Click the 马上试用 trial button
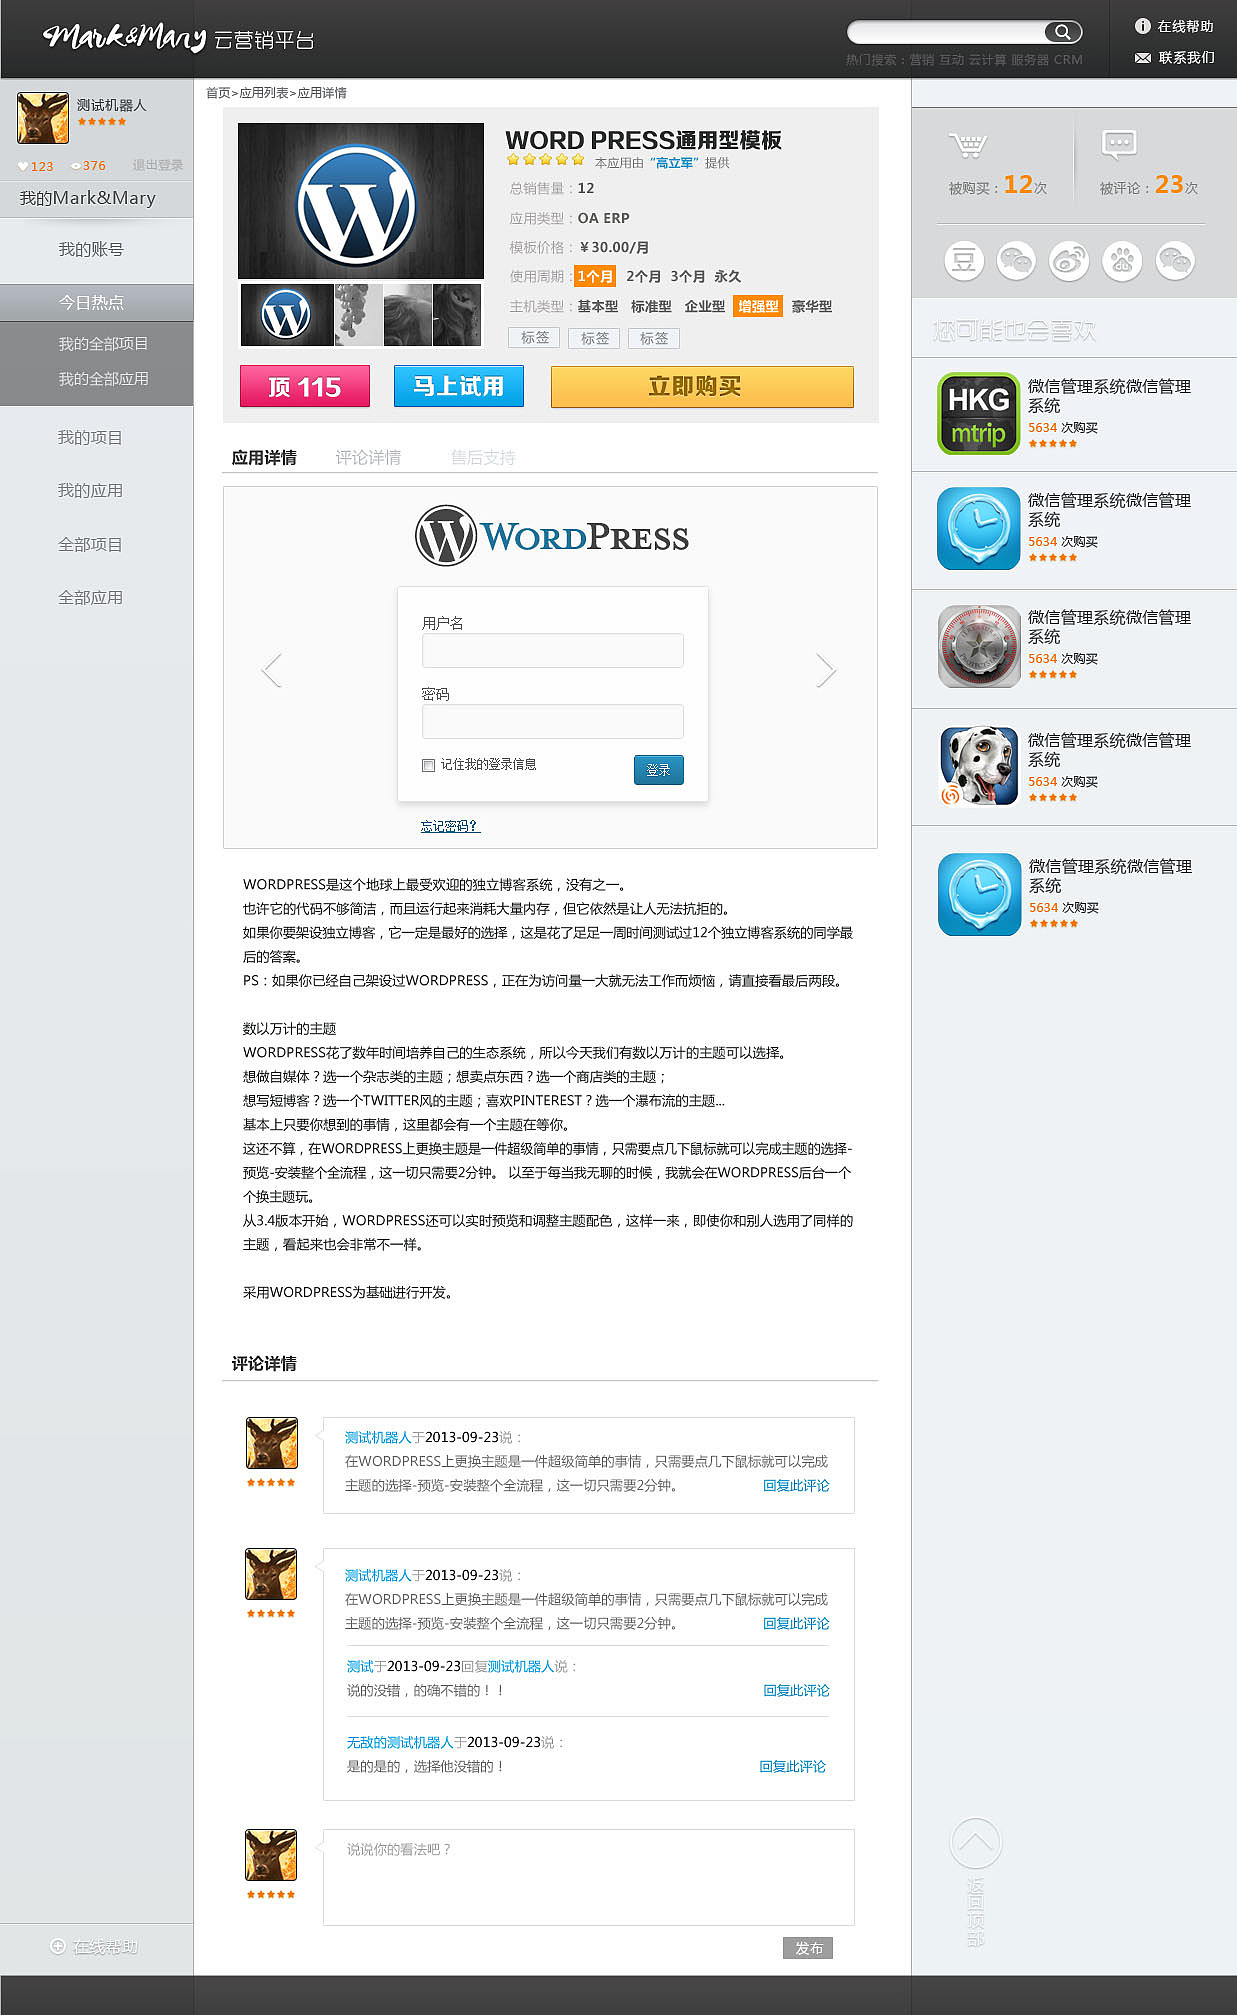The image size is (1237, 2015). coord(459,386)
